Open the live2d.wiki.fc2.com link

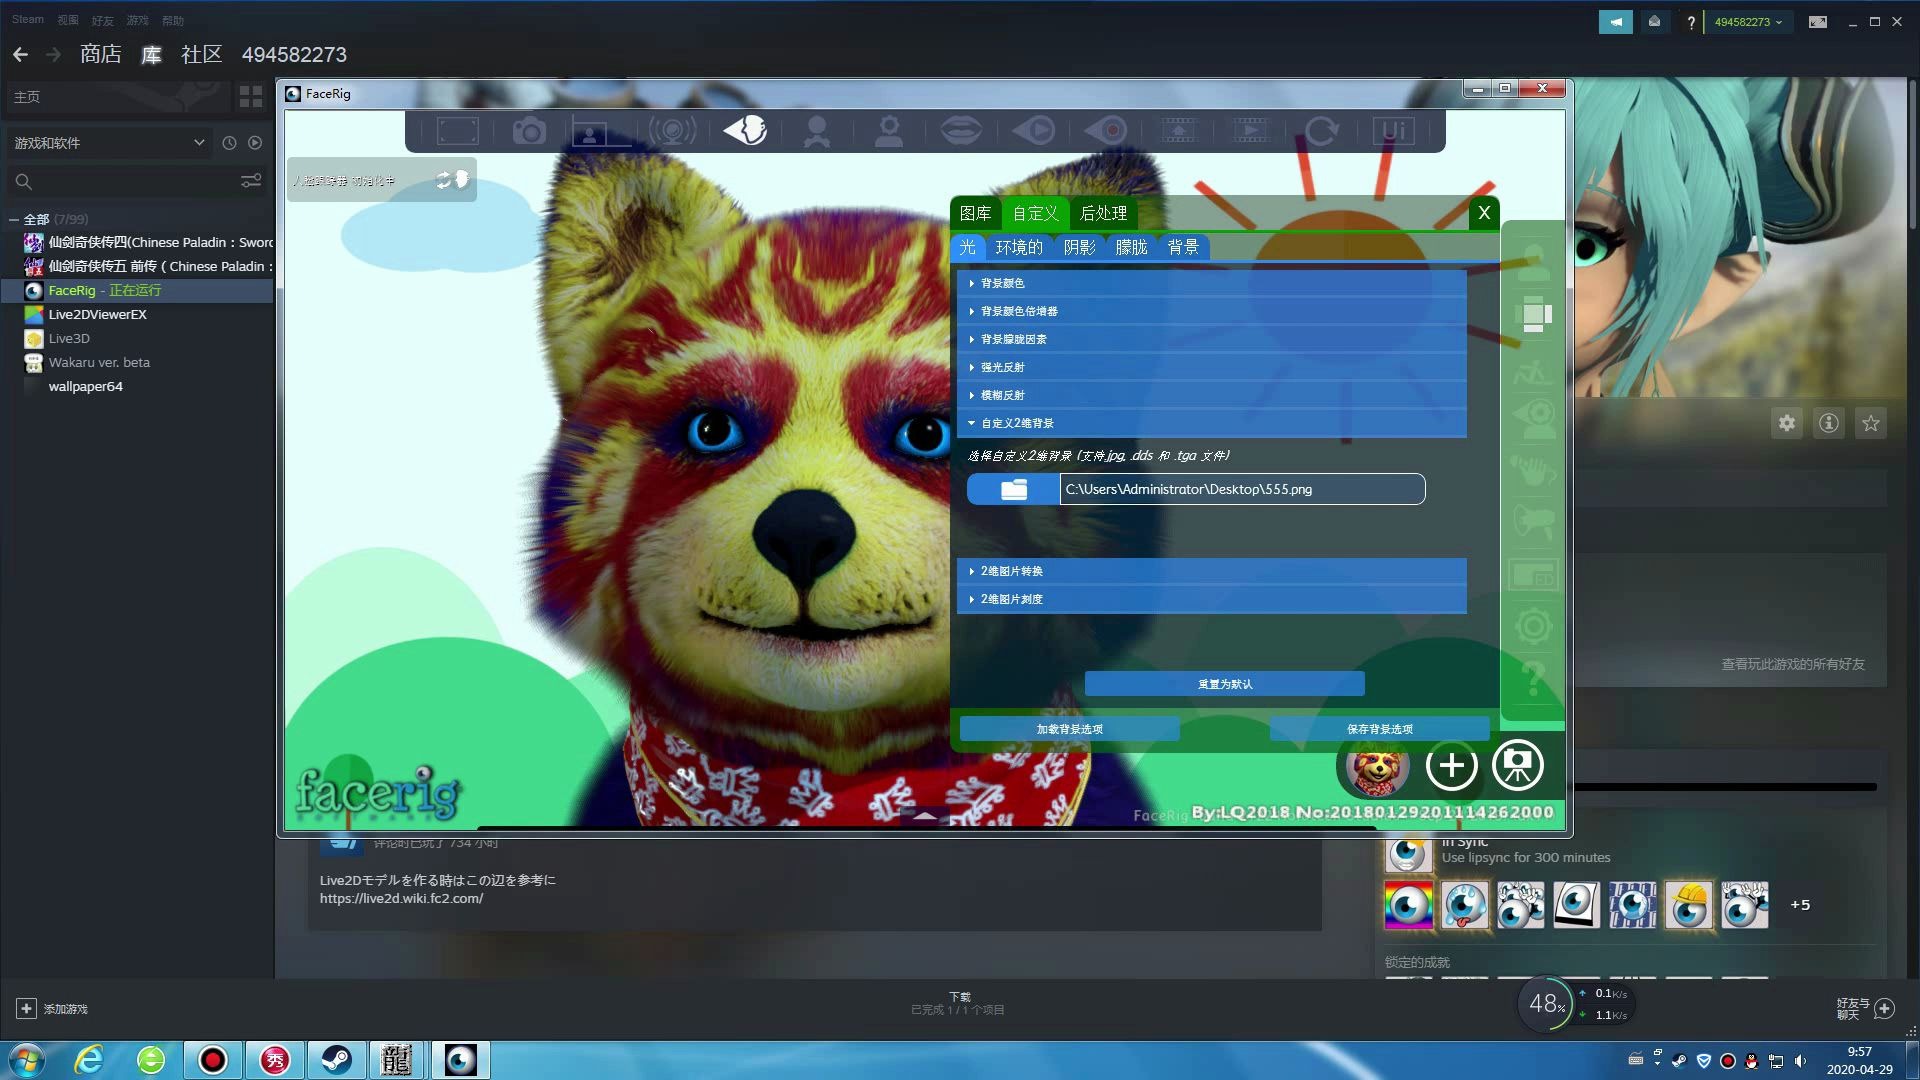coord(401,899)
